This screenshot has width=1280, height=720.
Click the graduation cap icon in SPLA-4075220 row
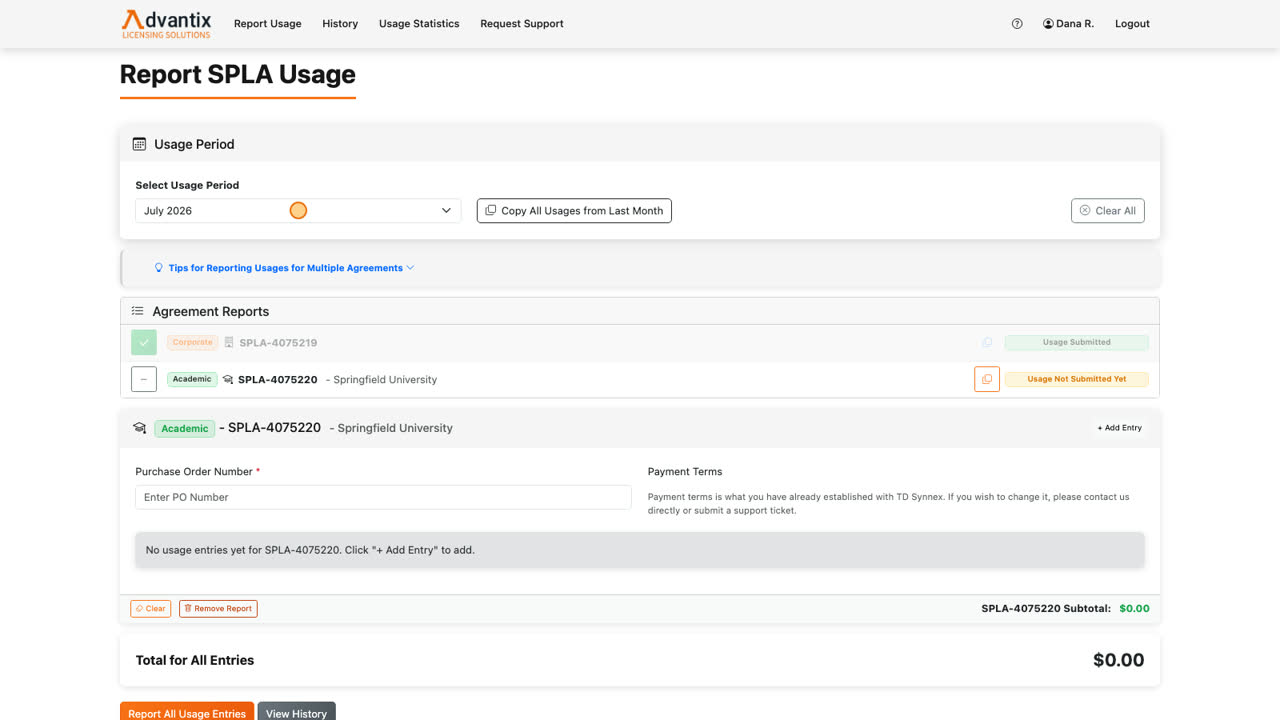[x=228, y=380]
